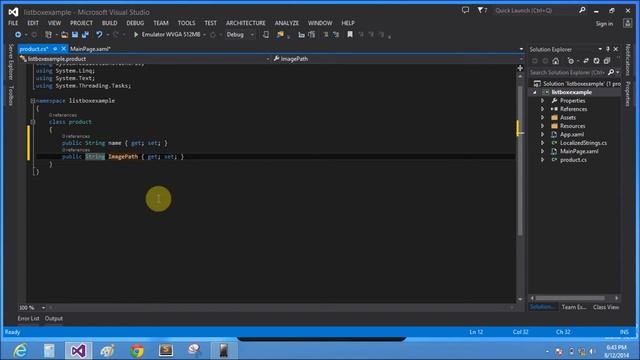The width and height of the screenshot is (640, 360).
Task: Open the Toolbox side tab
Action: tap(11, 96)
